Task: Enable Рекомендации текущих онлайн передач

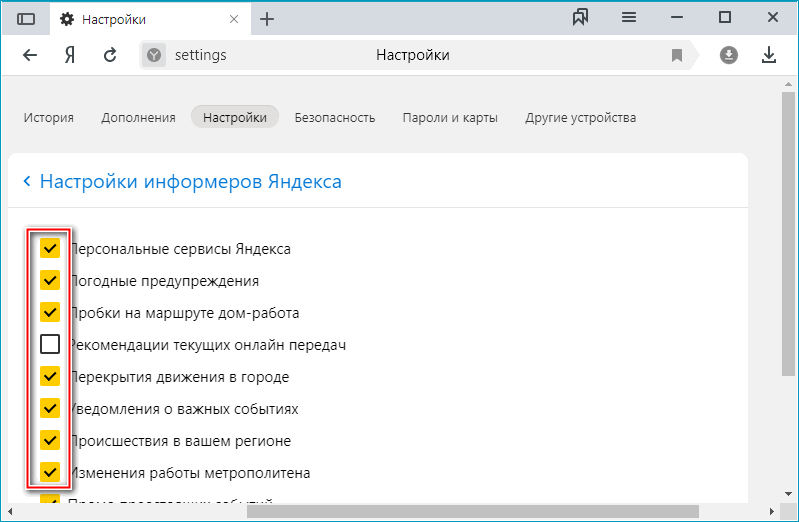Action: [50, 344]
